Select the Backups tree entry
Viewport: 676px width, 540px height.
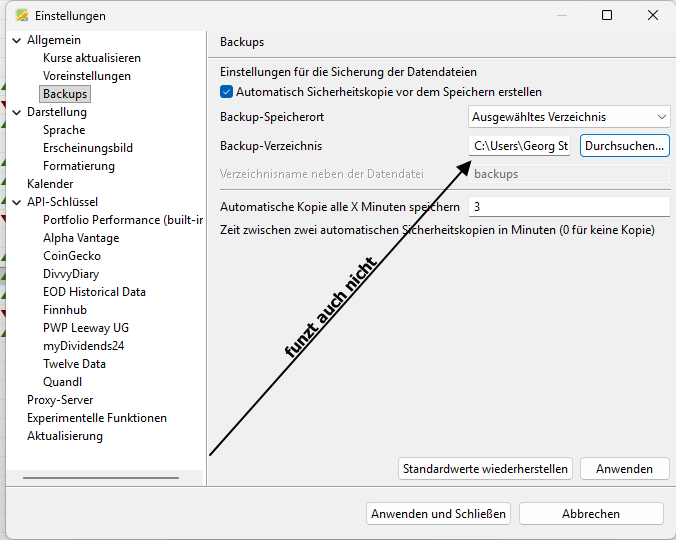click(65, 94)
